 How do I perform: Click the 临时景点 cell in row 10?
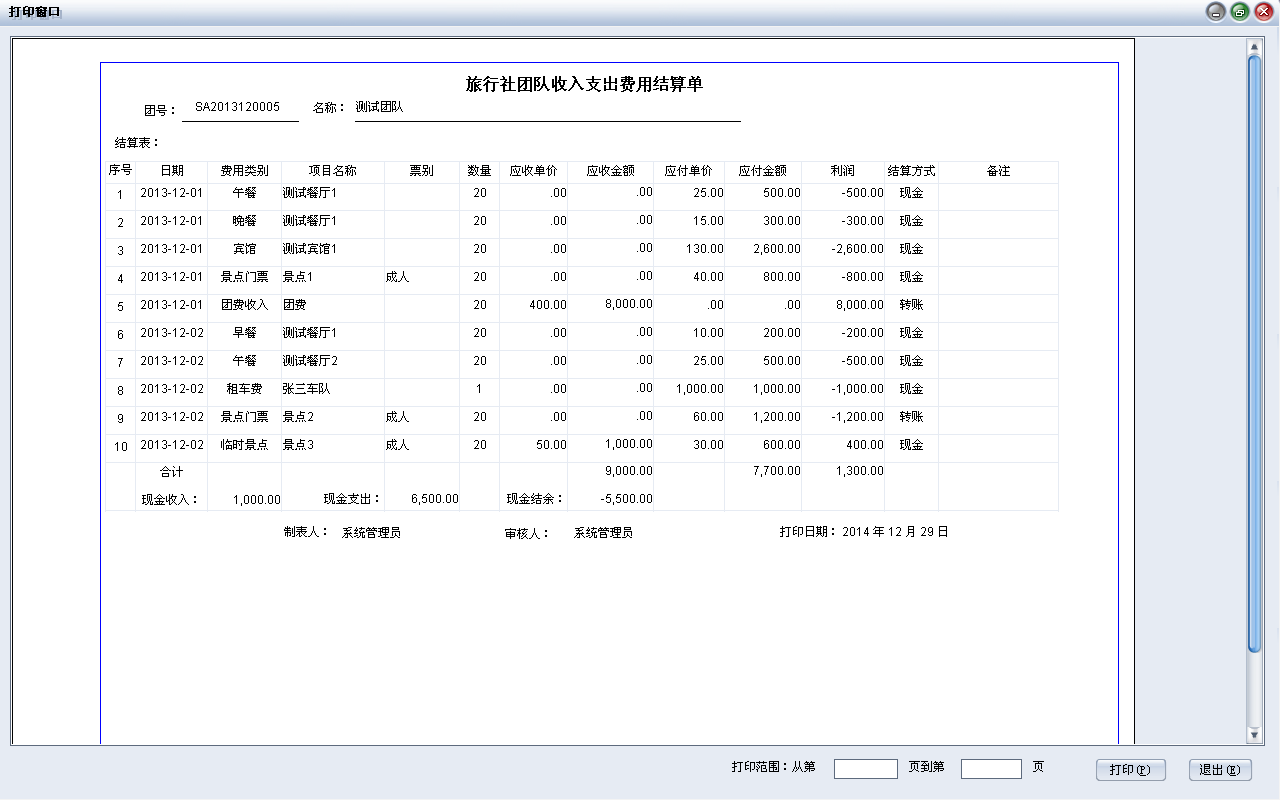tap(245, 445)
